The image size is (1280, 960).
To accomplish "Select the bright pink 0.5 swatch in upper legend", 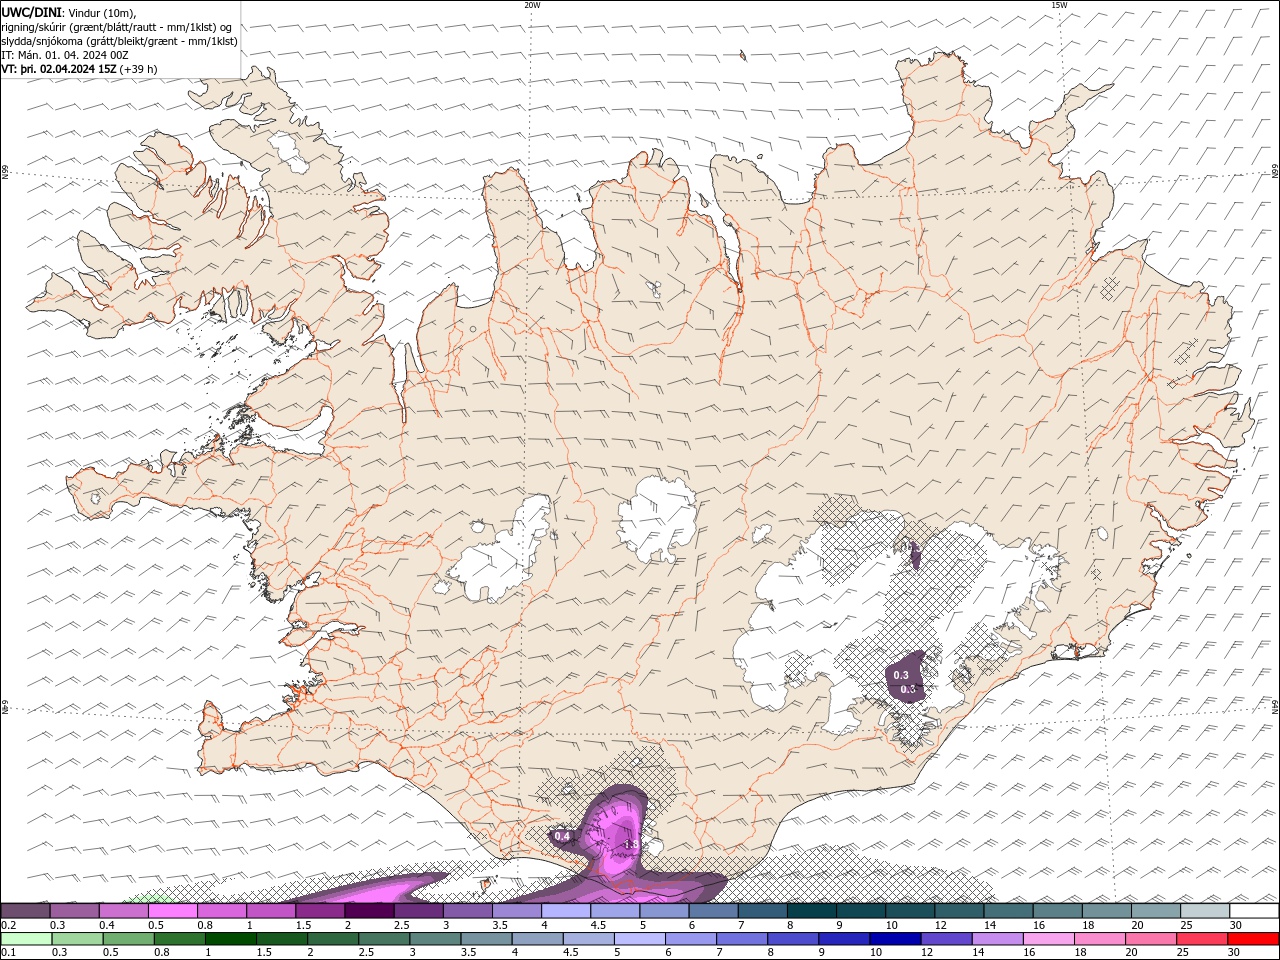I will (x=174, y=911).
